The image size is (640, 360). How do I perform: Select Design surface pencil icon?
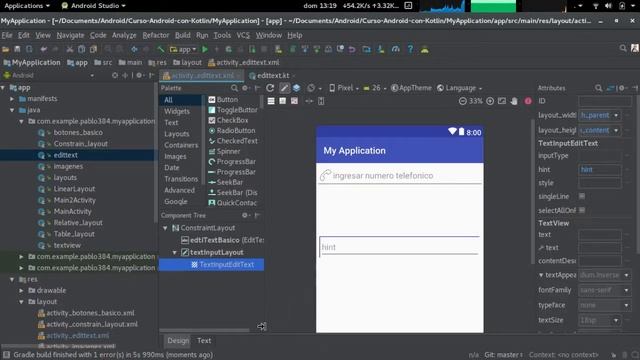tap(284, 88)
